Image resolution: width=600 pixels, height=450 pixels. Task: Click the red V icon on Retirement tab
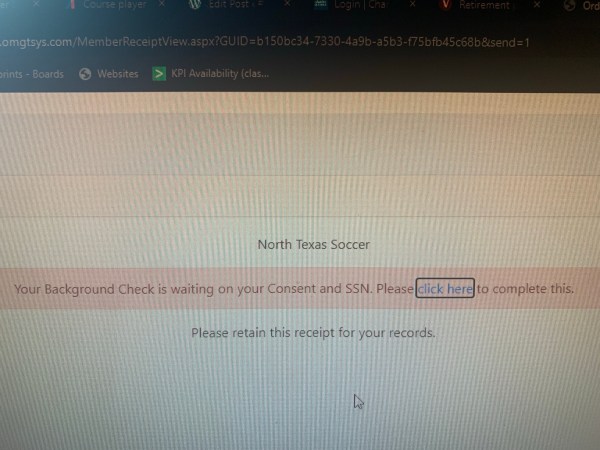pyautogui.click(x=445, y=5)
